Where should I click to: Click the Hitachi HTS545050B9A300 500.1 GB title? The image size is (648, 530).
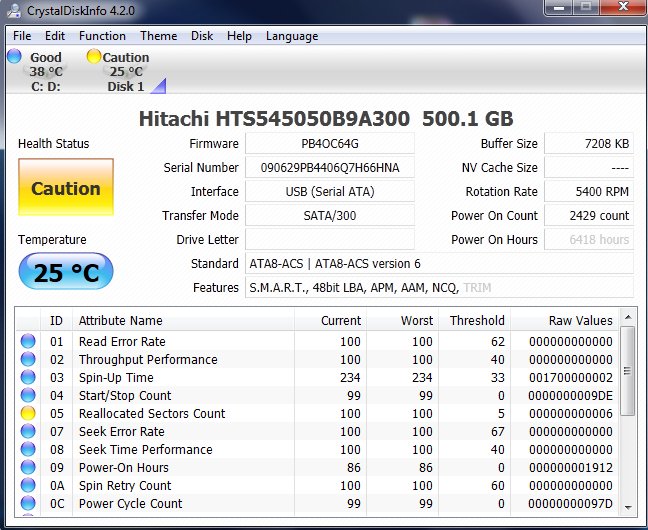click(326, 119)
